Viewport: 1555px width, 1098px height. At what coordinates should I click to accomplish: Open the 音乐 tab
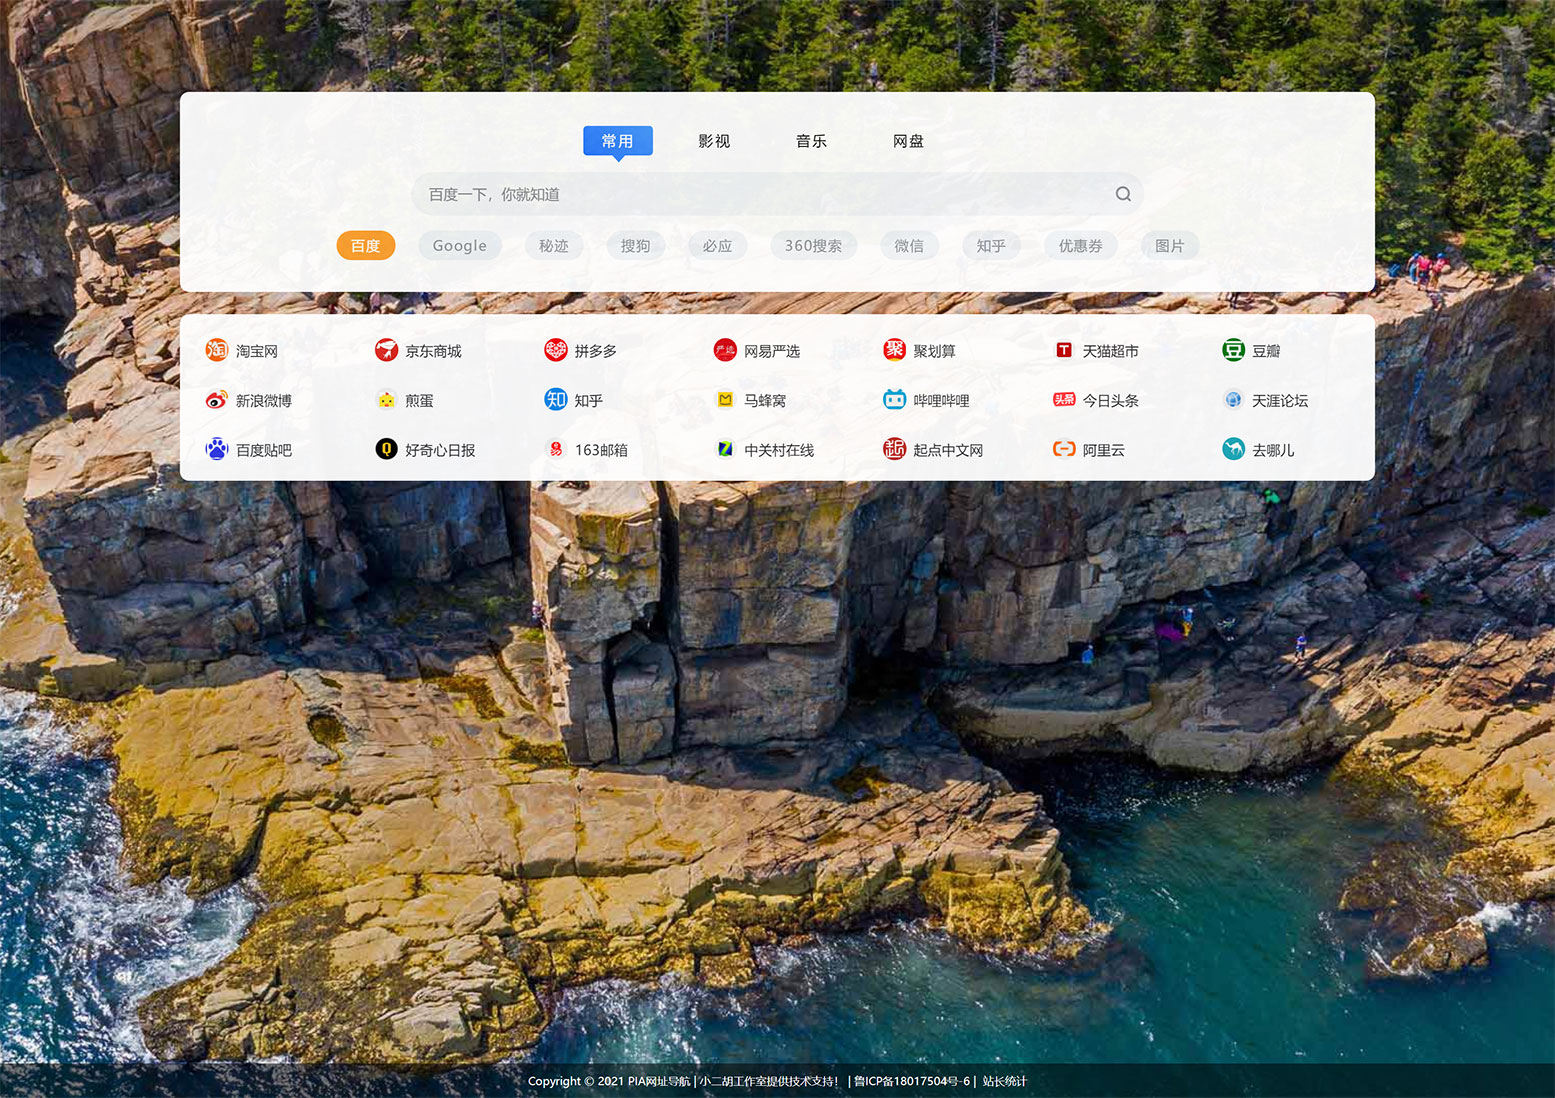[811, 141]
